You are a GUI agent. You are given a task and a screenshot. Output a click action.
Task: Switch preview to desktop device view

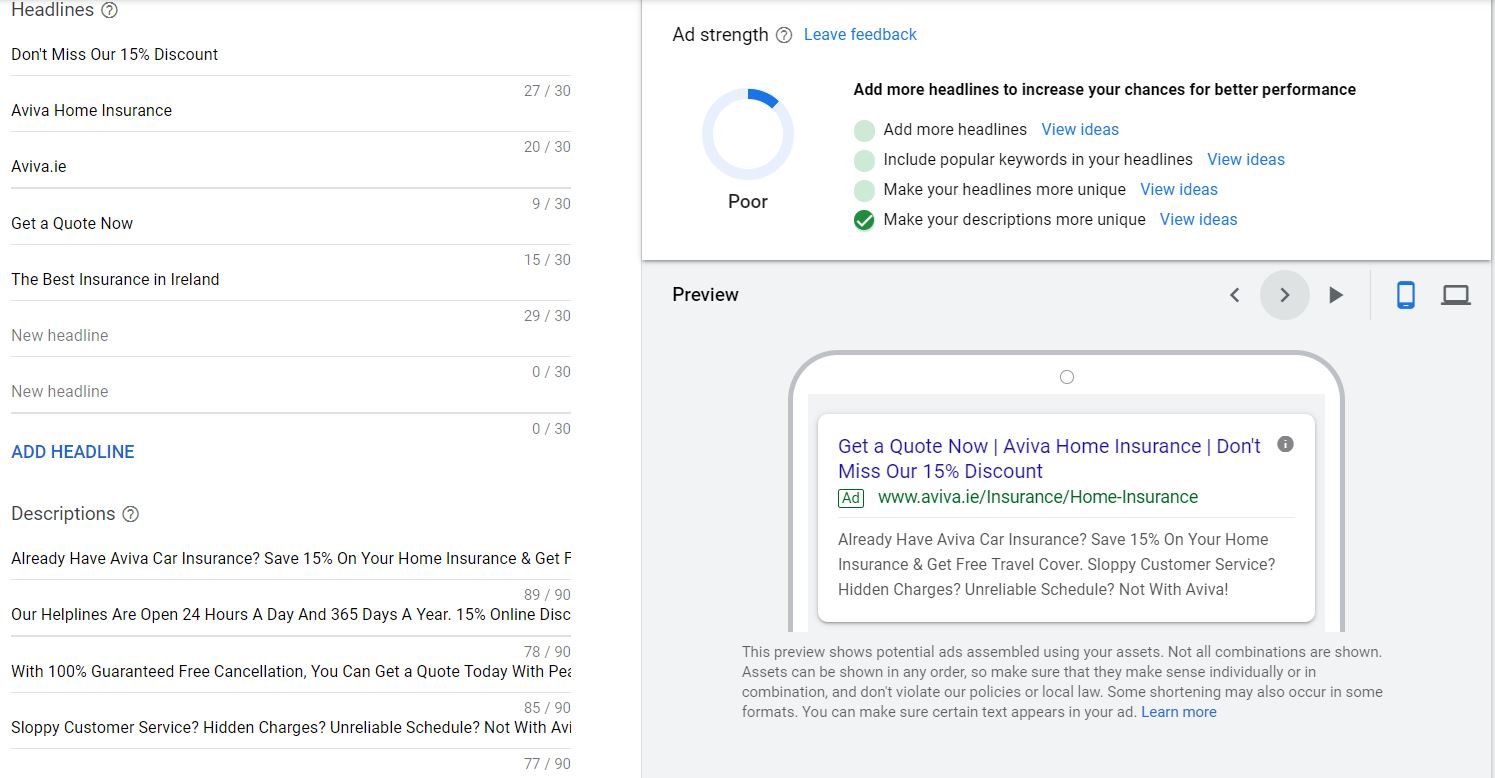(1455, 294)
